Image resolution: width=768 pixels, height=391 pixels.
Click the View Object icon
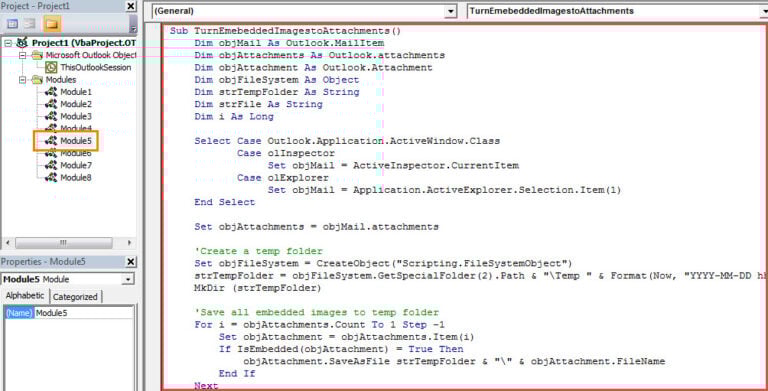point(30,24)
